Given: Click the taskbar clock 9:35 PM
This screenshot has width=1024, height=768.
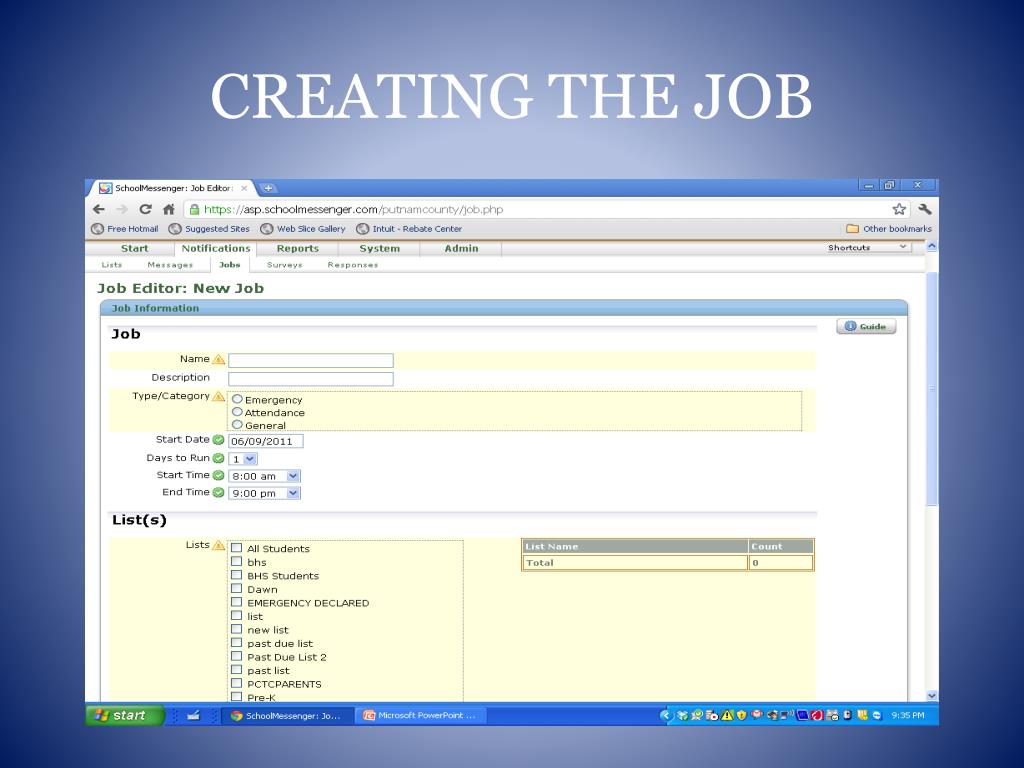Looking at the screenshot, I should coord(908,716).
